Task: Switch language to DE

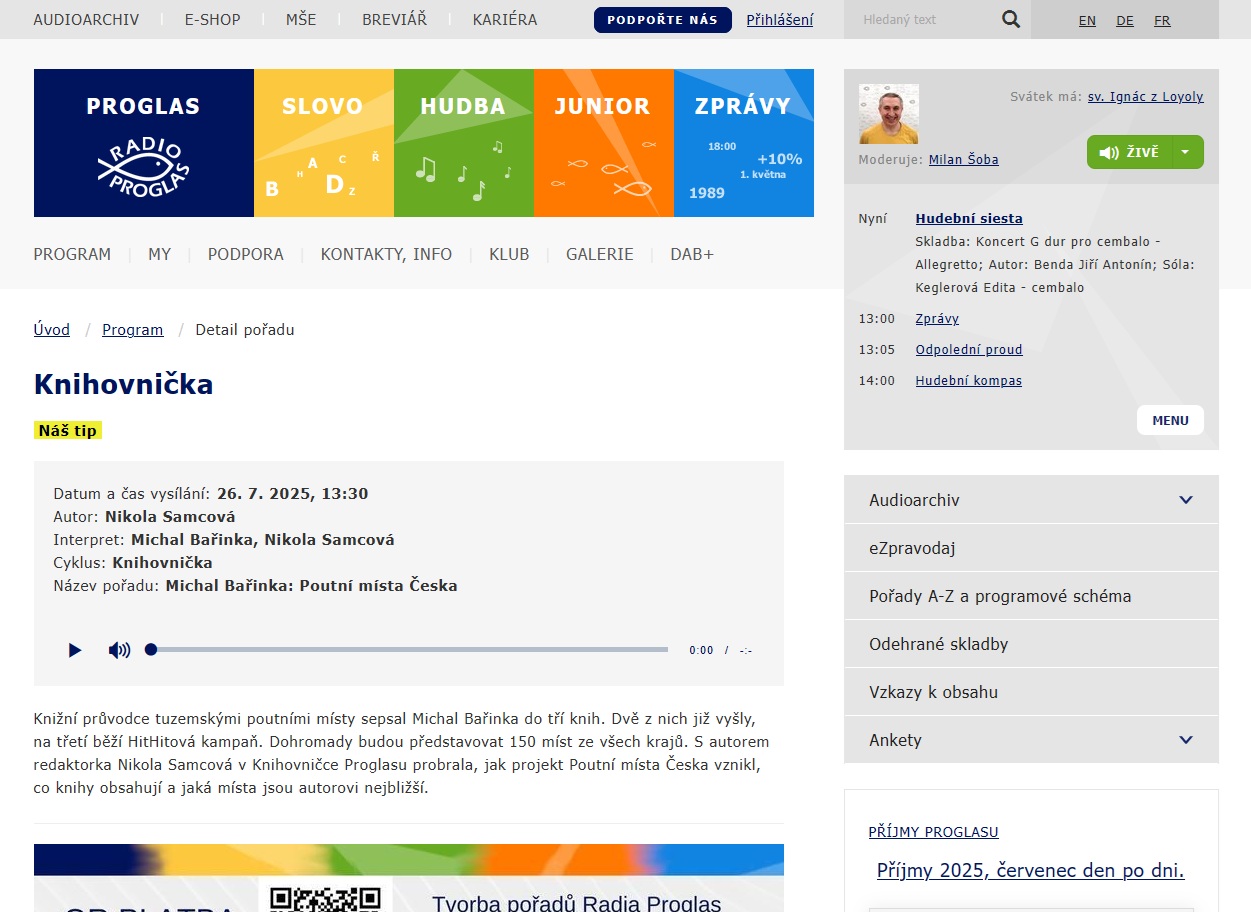Action: click(1125, 20)
